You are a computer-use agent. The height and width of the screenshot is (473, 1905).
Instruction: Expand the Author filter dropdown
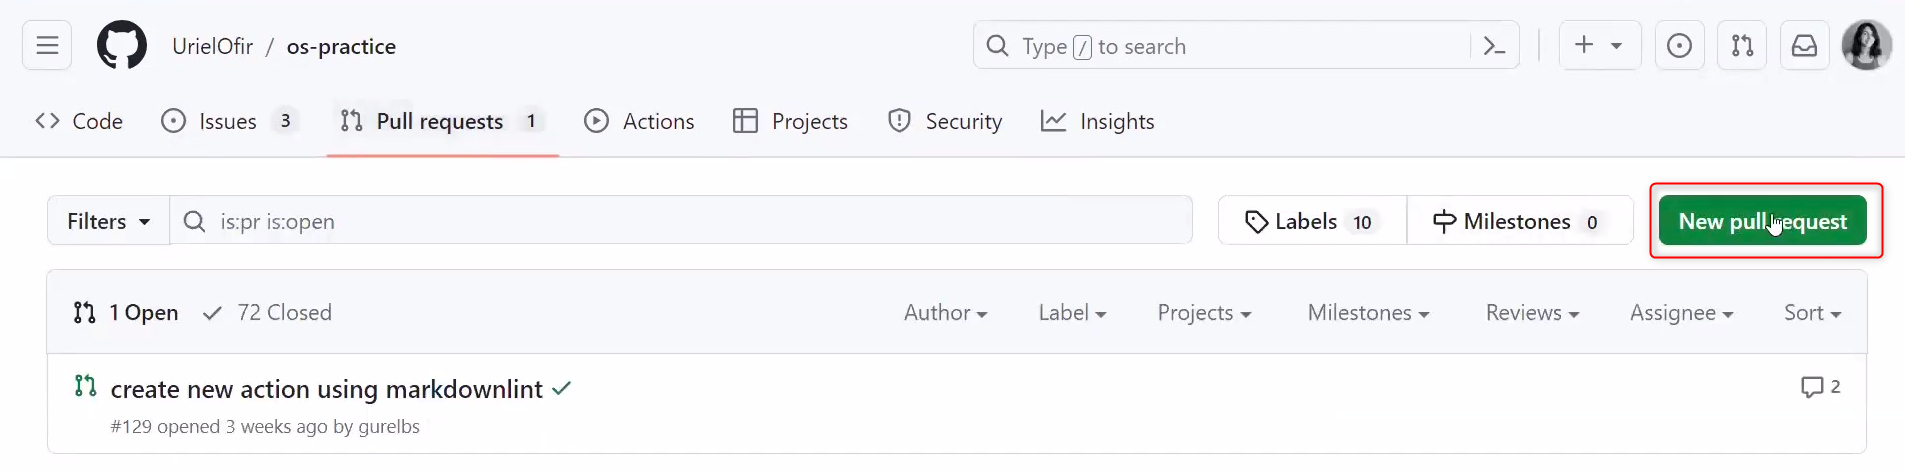(x=945, y=313)
